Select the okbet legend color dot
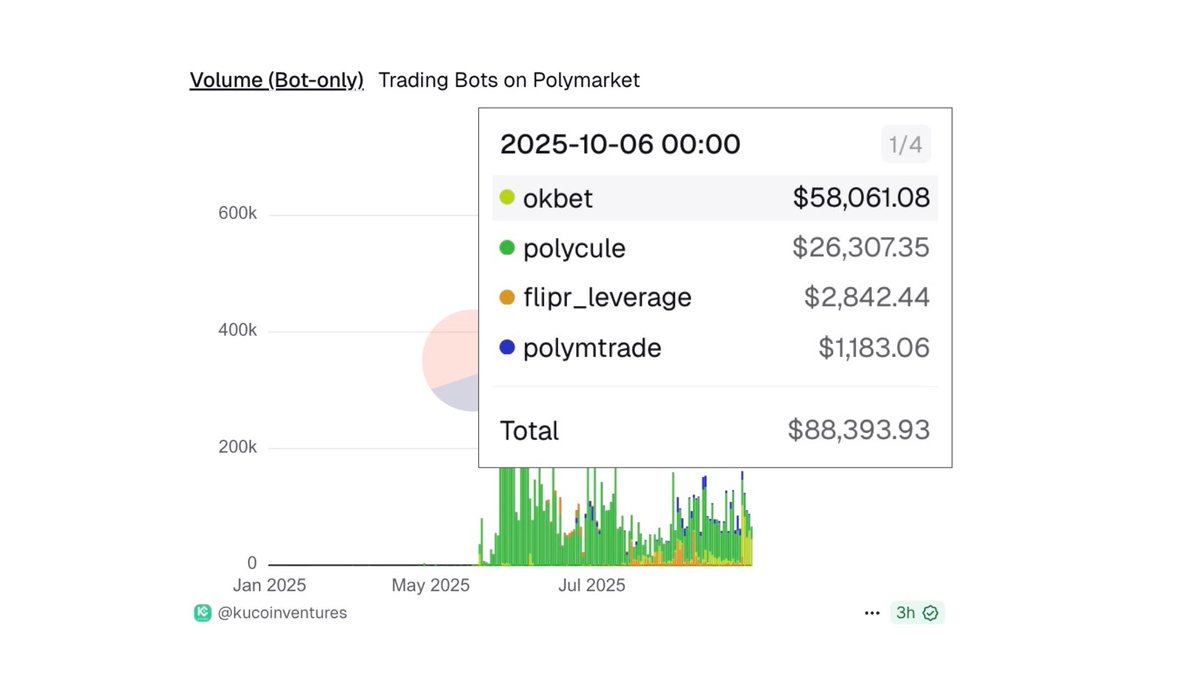Image resolution: width=1200 pixels, height=675 pixels. [508, 198]
